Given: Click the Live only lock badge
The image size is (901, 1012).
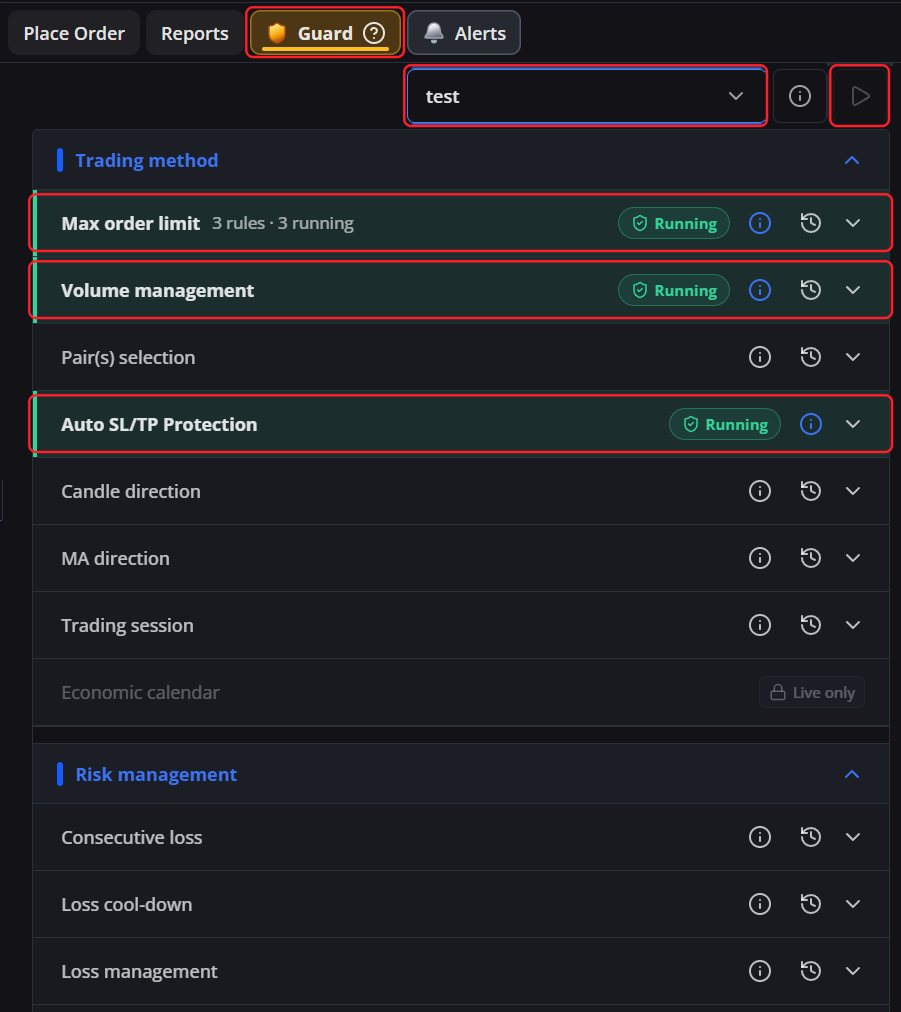Looking at the screenshot, I should coord(812,693).
